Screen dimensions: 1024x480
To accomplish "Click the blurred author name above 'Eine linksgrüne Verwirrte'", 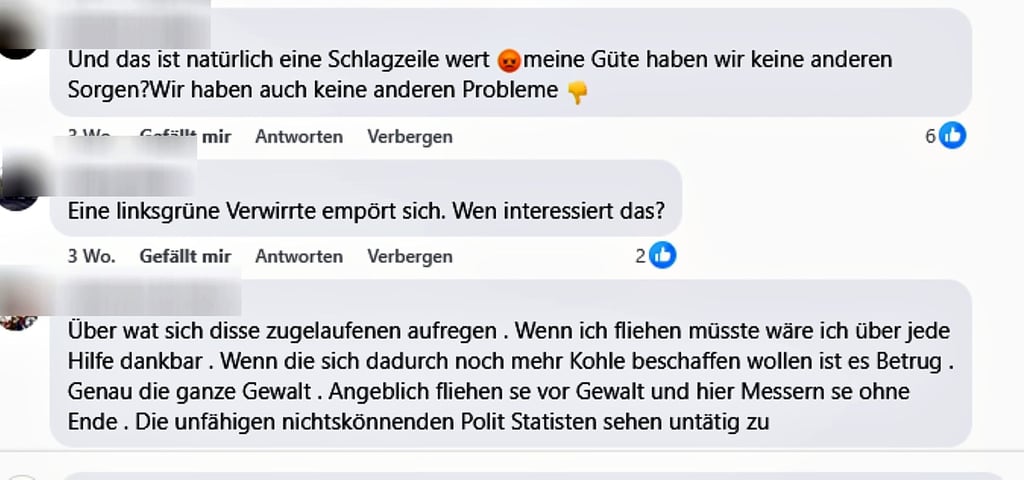I will click(x=130, y=179).
